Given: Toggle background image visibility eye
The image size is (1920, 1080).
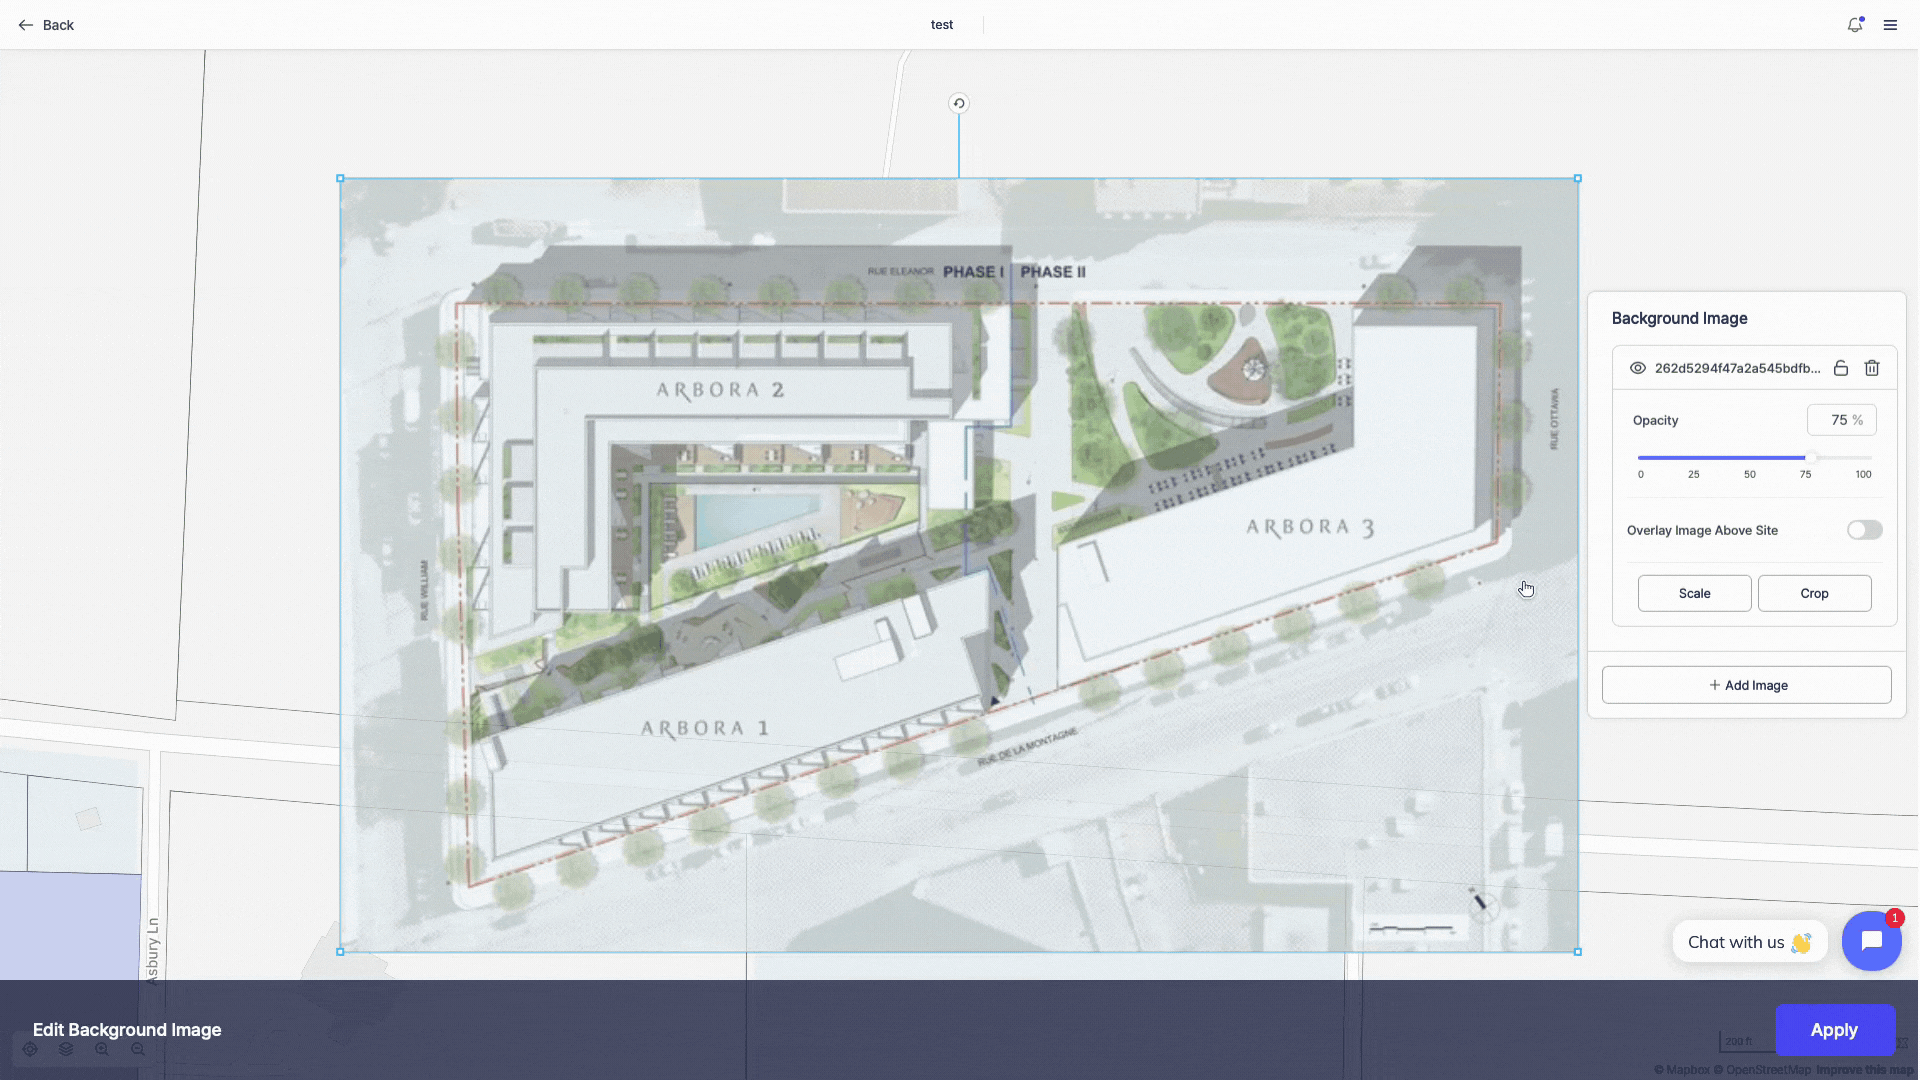Looking at the screenshot, I should pos(1637,368).
